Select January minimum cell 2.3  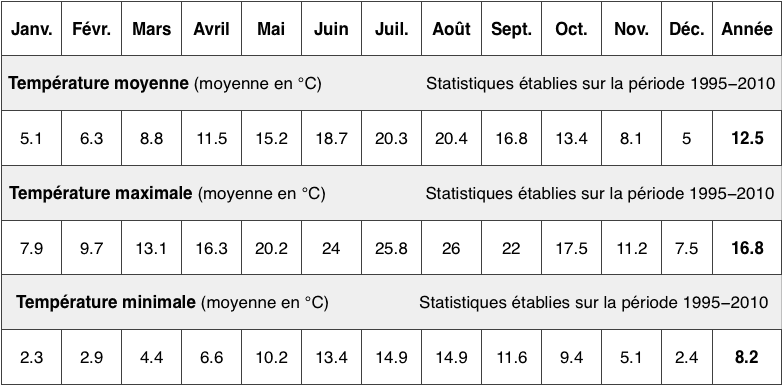click(x=32, y=357)
